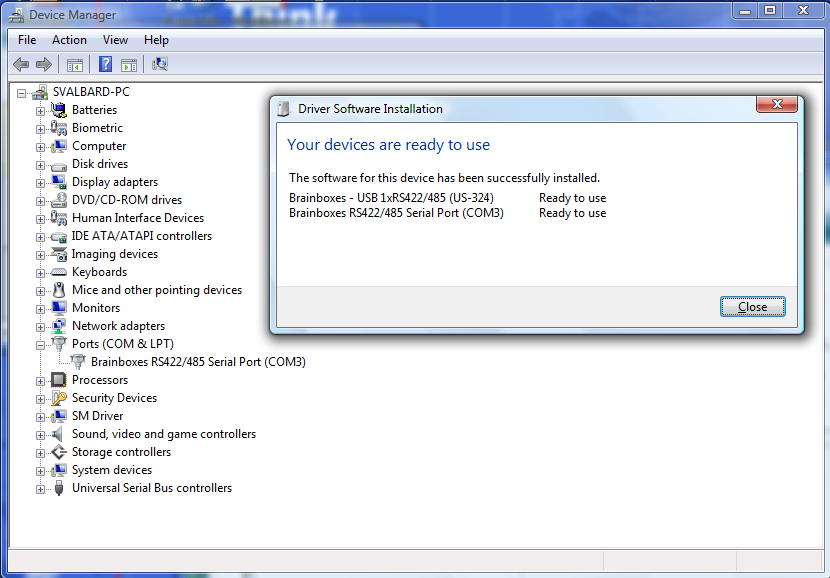Image resolution: width=830 pixels, height=578 pixels.
Task: Click the Batteries category icon
Action: click(x=59, y=110)
